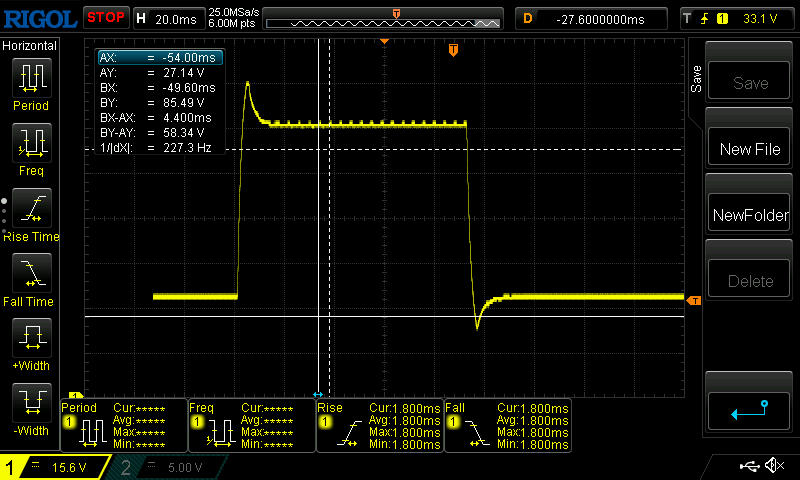Click the trigger level 33.1 V readout
The height and width of the screenshot is (480, 800).
point(760,19)
